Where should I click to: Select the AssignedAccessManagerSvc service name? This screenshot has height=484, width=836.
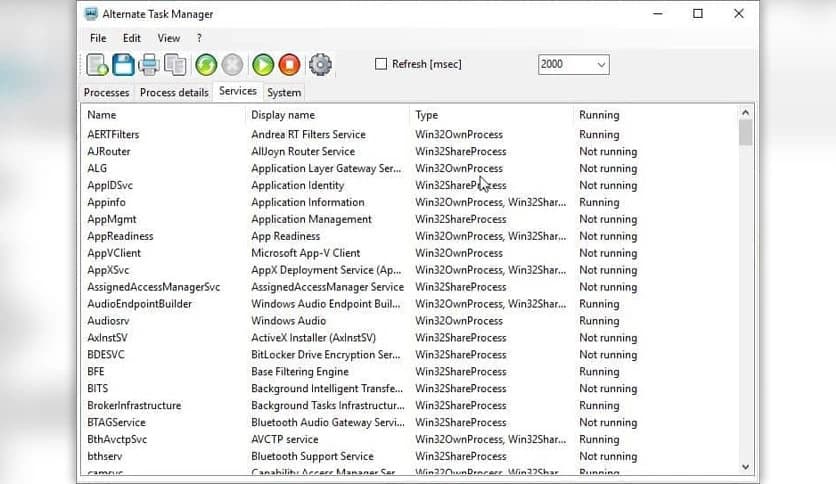click(x=154, y=287)
